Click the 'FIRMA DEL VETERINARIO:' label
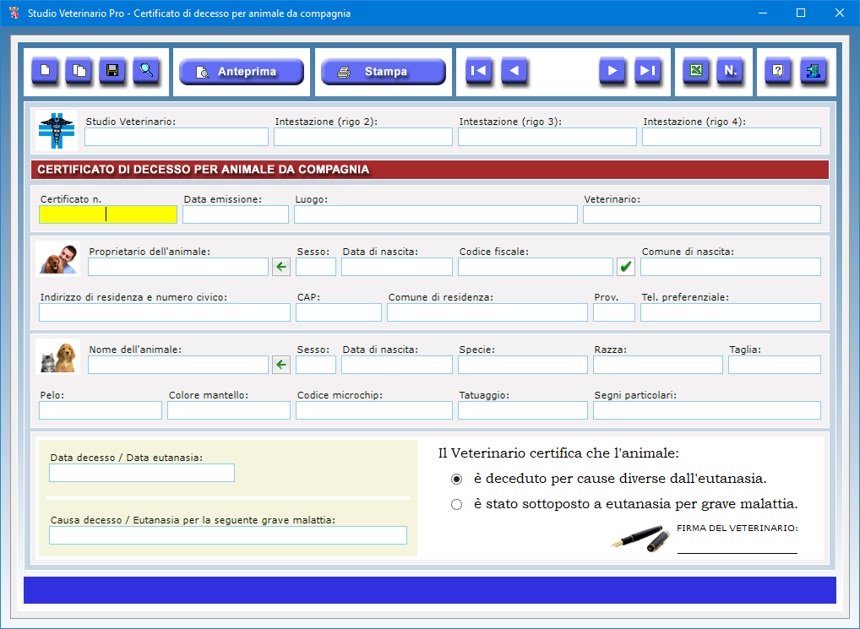 pos(737,528)
